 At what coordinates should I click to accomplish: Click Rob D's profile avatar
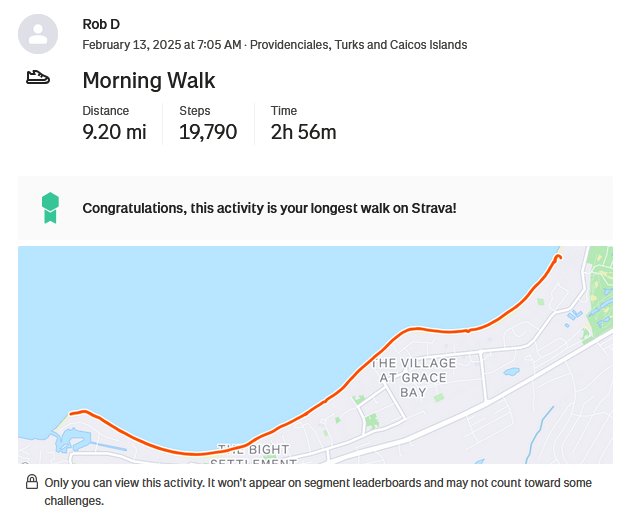coord(38,34)
